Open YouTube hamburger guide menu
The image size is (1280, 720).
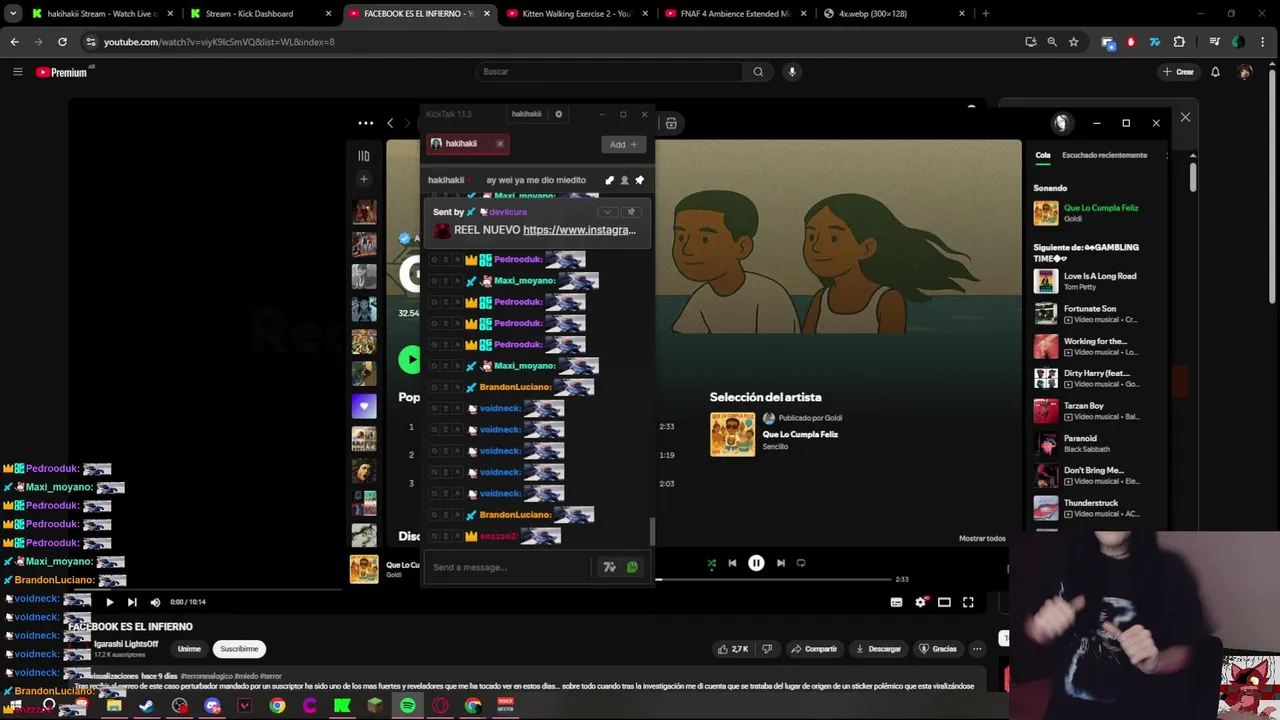(17, 72)
